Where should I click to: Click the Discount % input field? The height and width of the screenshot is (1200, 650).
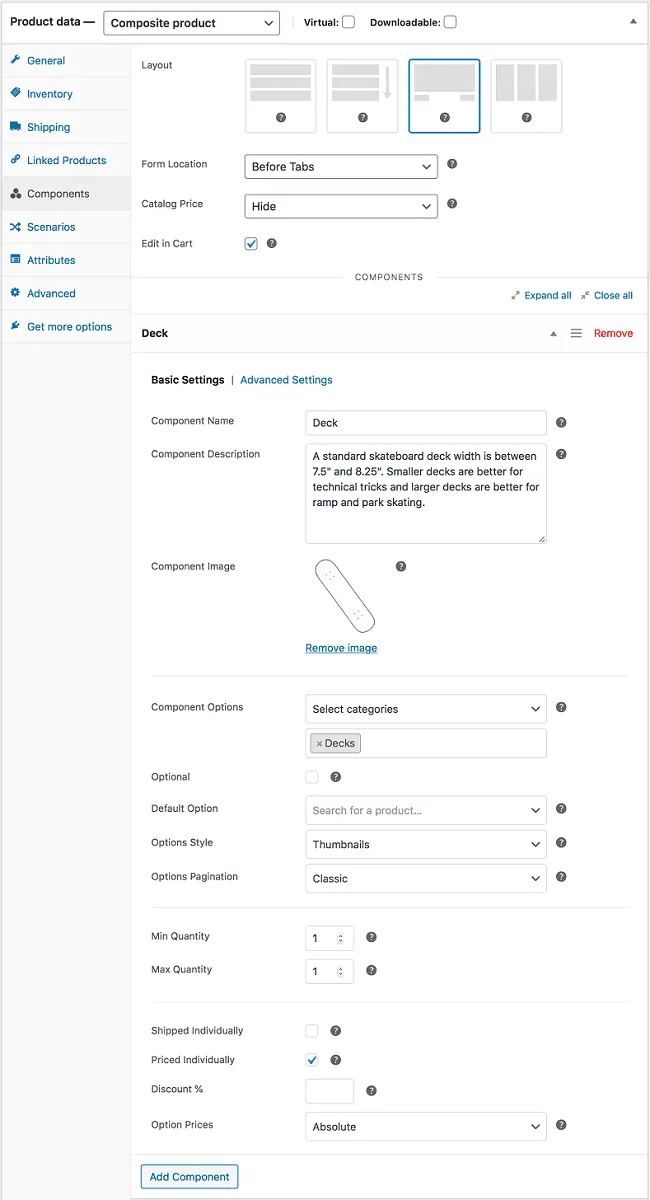pyautogui.click(x=329, y=1091)
